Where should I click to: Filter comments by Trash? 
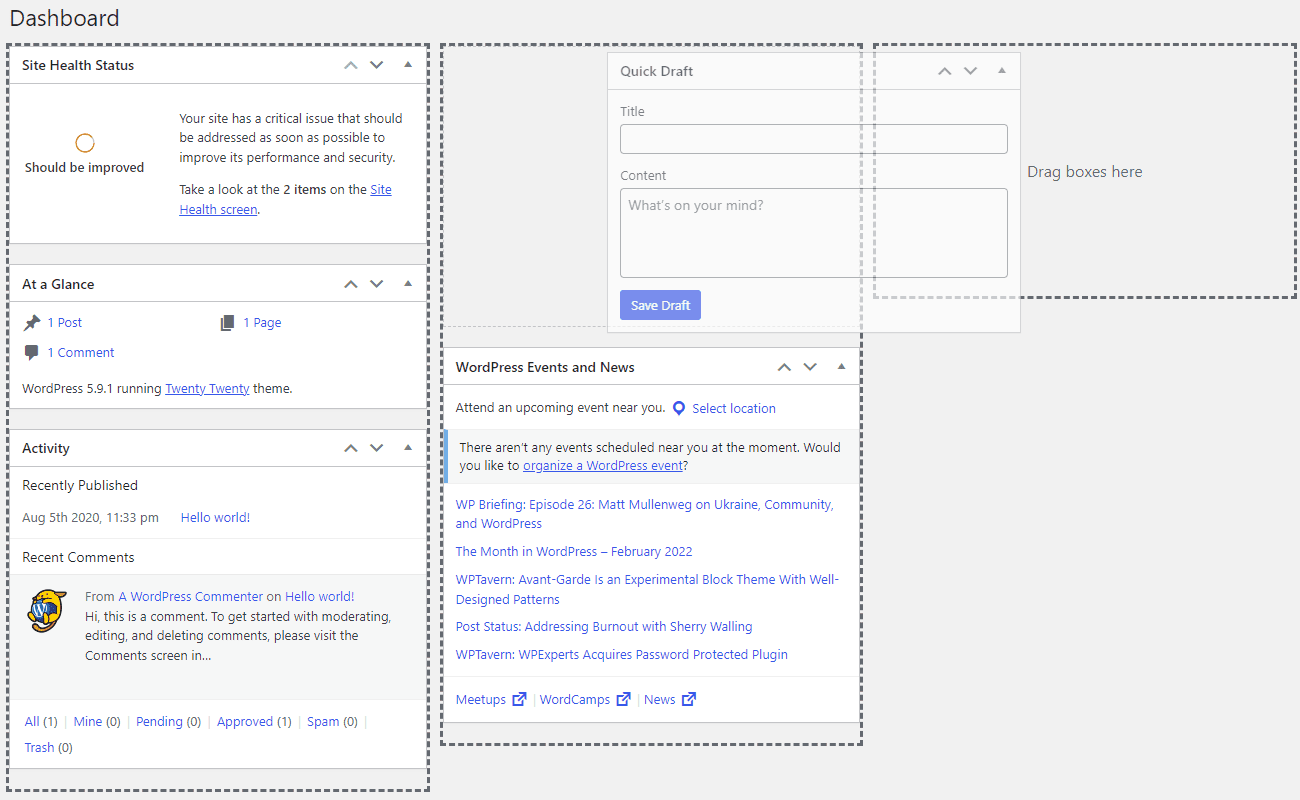(40, 748)
